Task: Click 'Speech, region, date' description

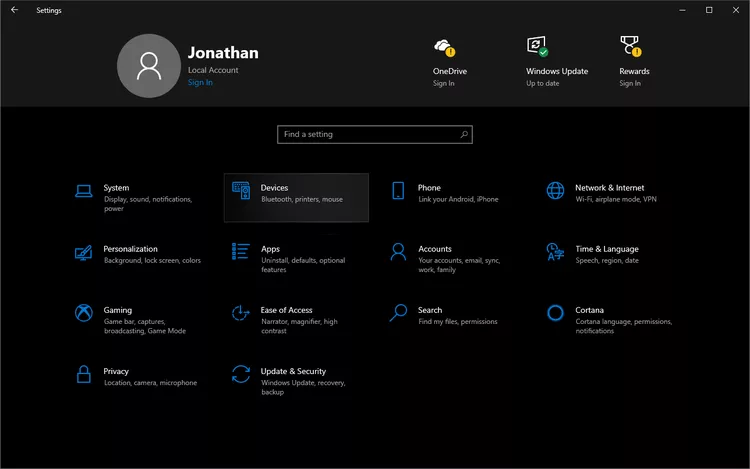Action: [607, 261]
